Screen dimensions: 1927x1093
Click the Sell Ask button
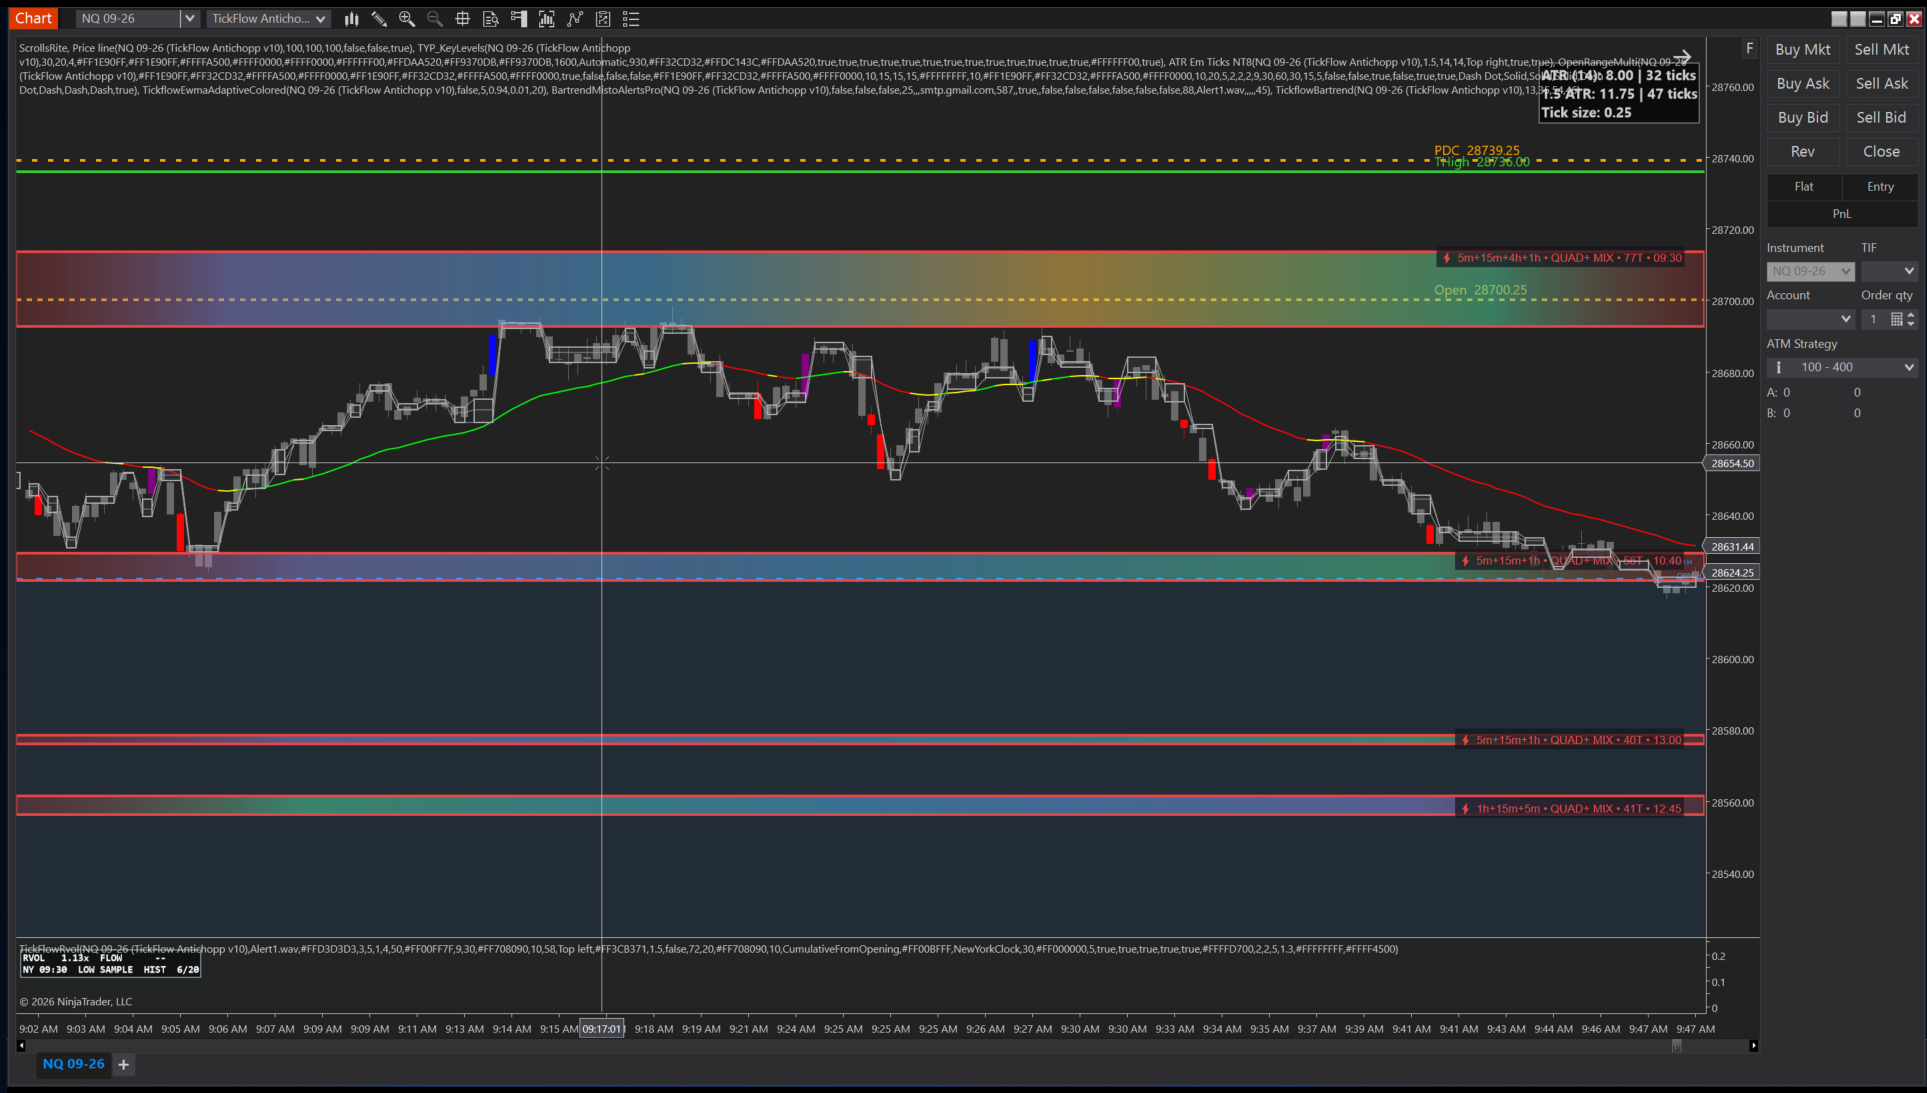[1881, 83]
